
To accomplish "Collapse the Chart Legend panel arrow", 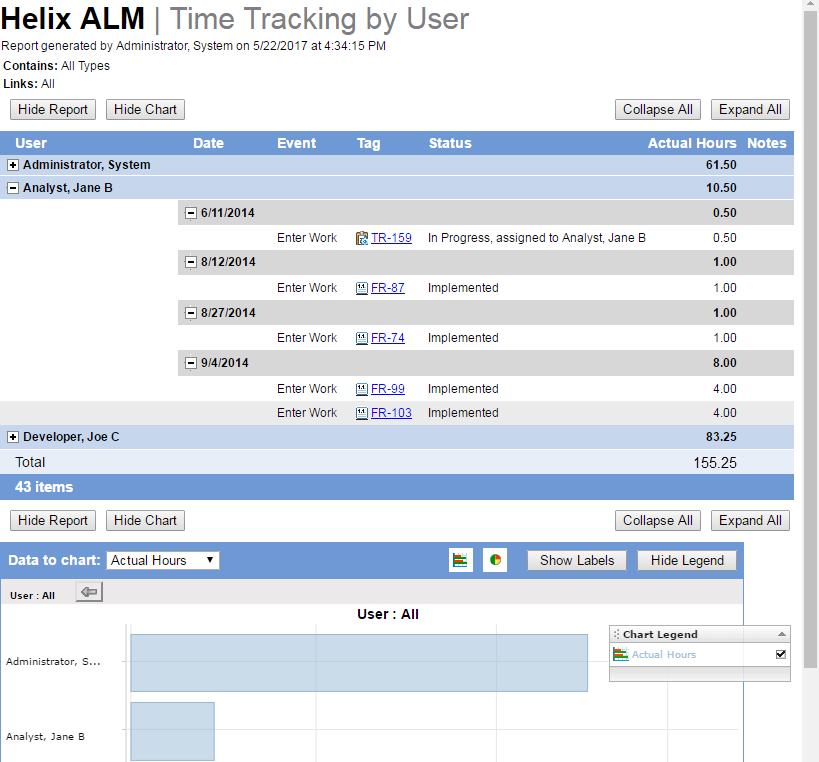I will tap(782, 634).
